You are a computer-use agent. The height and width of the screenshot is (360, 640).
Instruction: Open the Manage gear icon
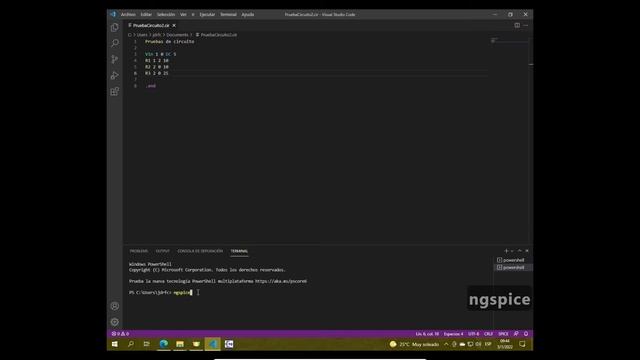(115, 322)
